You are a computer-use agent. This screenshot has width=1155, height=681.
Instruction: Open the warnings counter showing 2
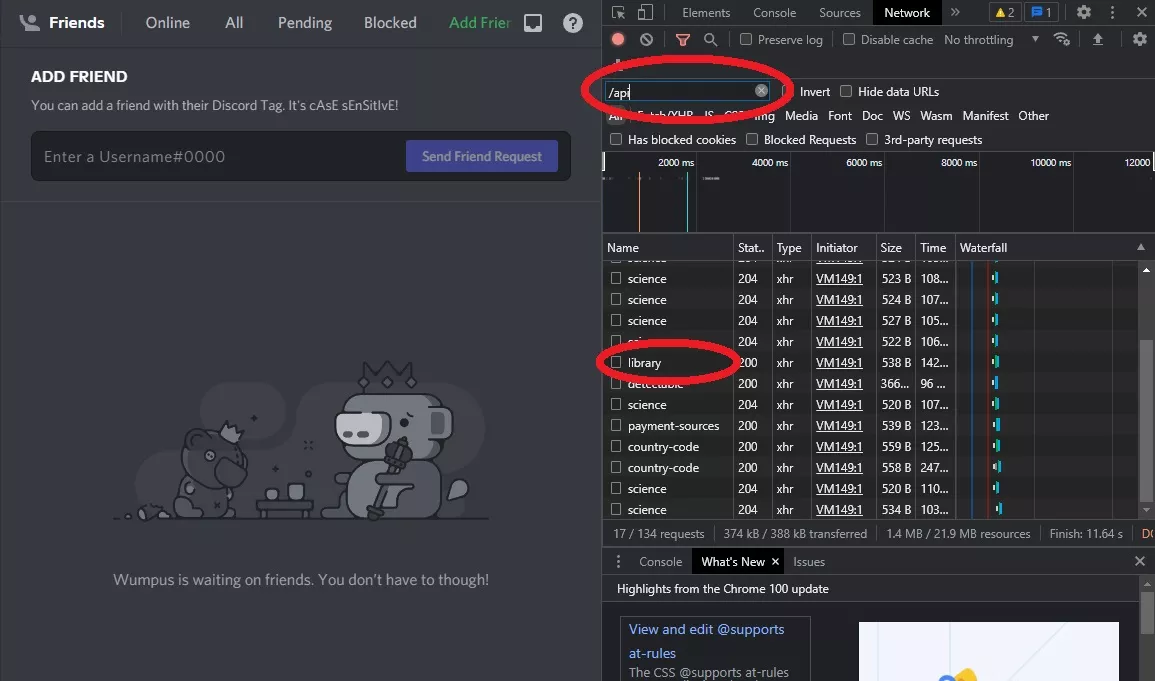pyautogui.click(x=1005, y=13)
